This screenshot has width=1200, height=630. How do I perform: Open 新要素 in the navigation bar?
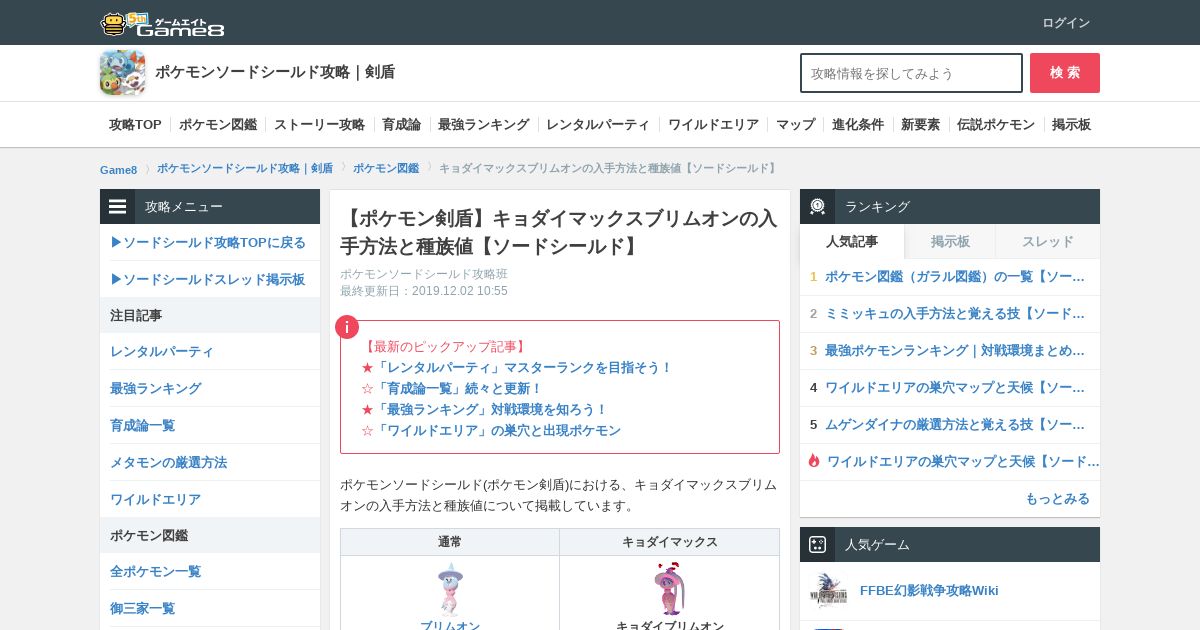(x=920, y=125)
